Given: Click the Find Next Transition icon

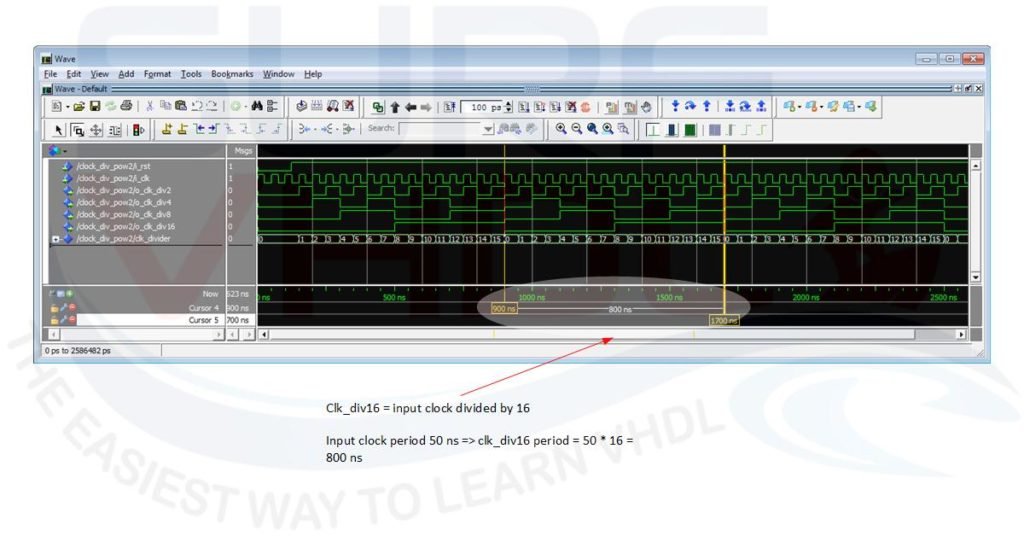Looking at the screenshot, I should 214,129.
